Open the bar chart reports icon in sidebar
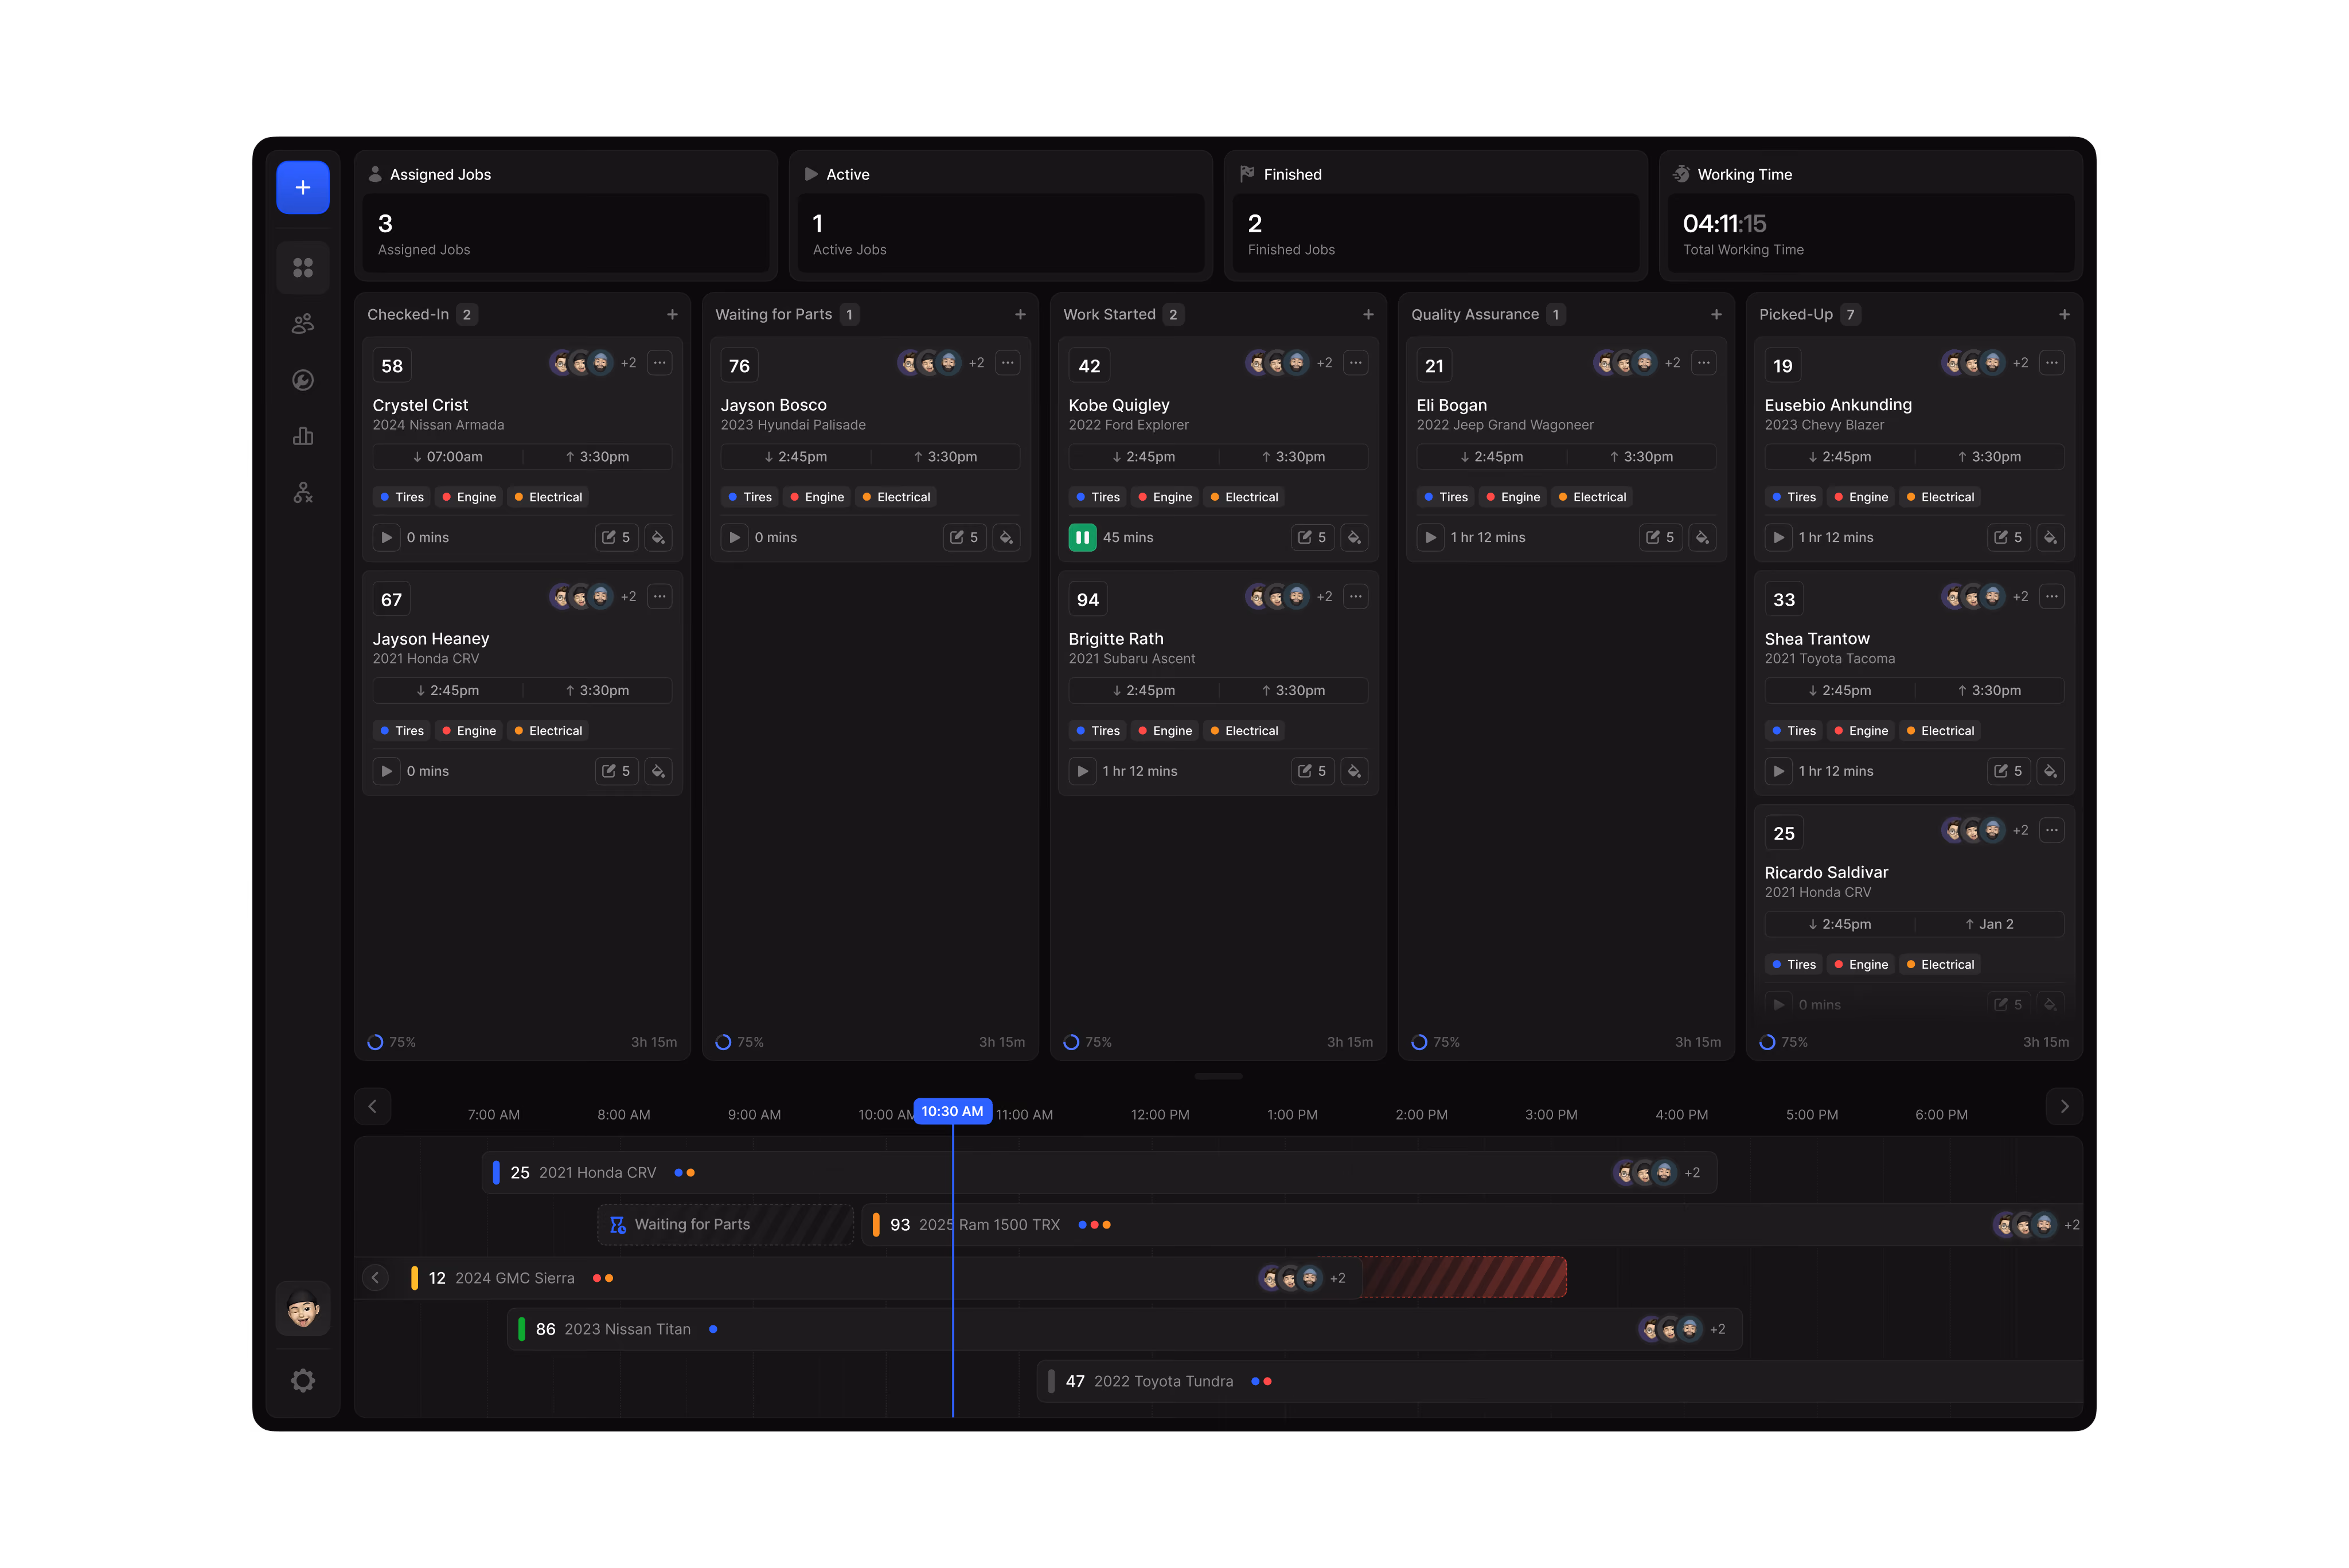The height and width of the screenshot is (1568, 2349). 303,436
